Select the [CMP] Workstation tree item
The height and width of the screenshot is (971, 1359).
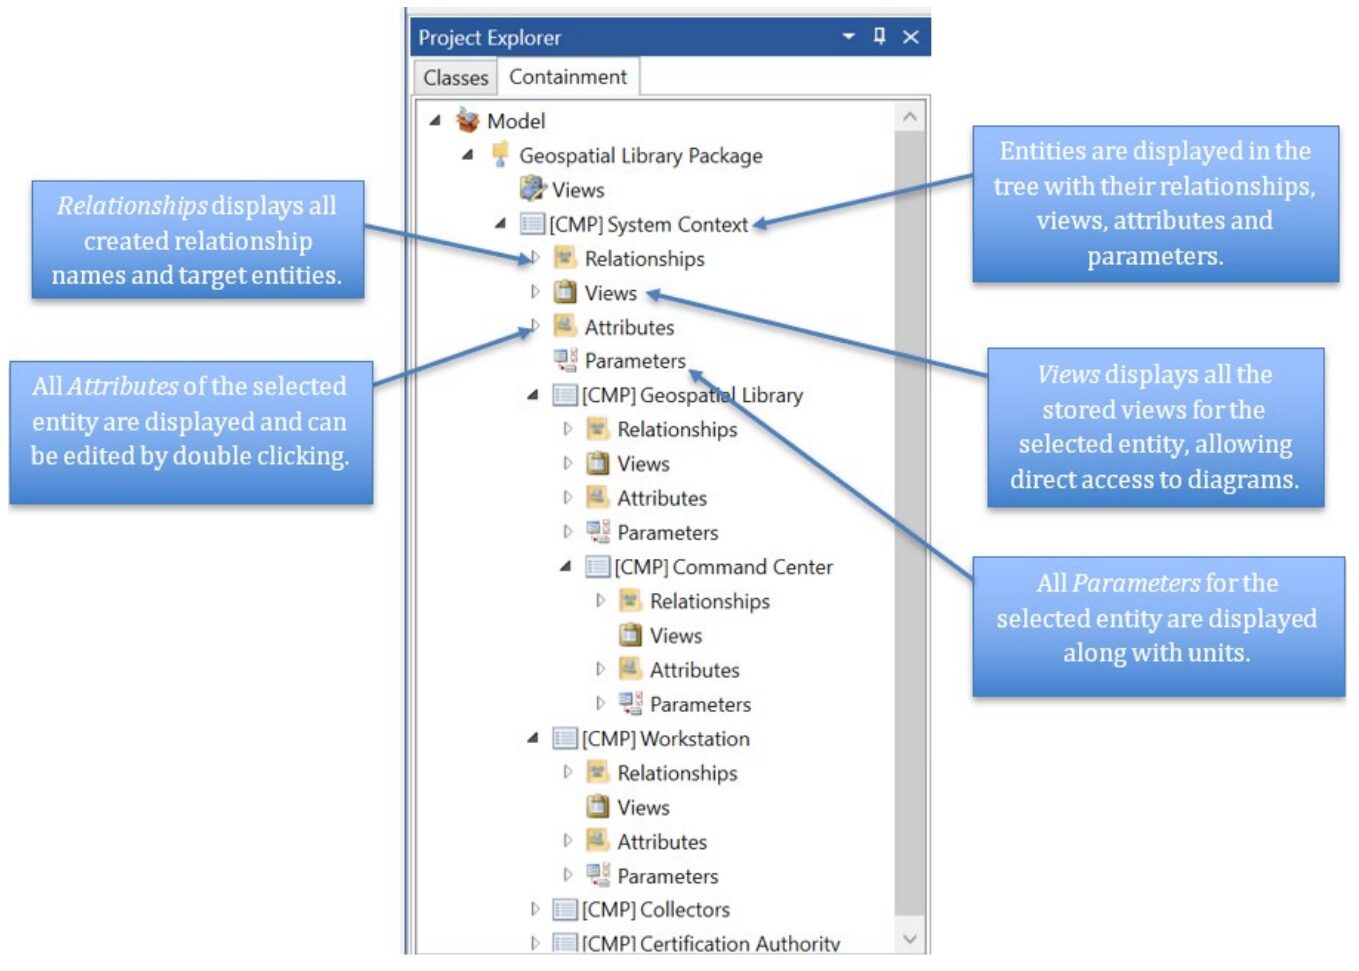pyautogui.click(x=665, y=739)
